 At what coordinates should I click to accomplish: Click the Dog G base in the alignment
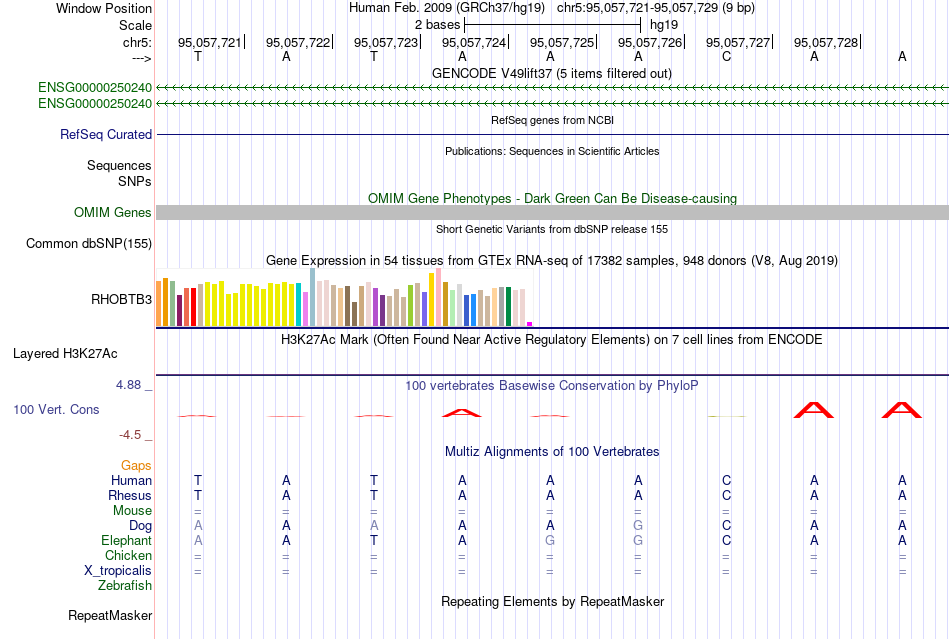638,526
